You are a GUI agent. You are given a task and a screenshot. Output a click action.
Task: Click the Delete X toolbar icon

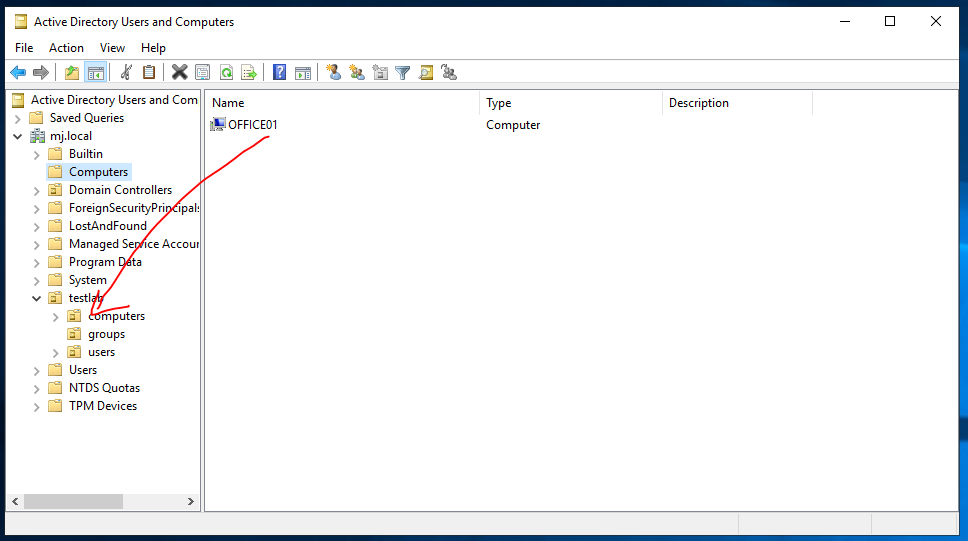[x=180, y=73]
